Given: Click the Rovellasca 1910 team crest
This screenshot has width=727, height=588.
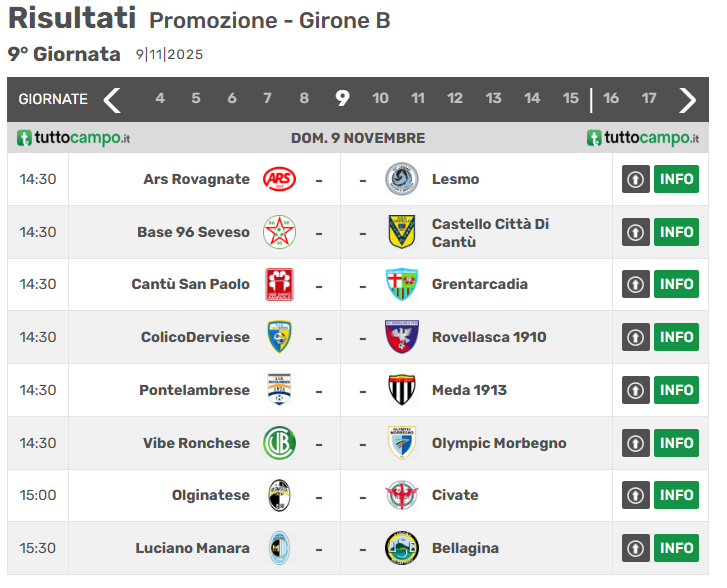Looking at the screenshot, I should pos(402,337).
